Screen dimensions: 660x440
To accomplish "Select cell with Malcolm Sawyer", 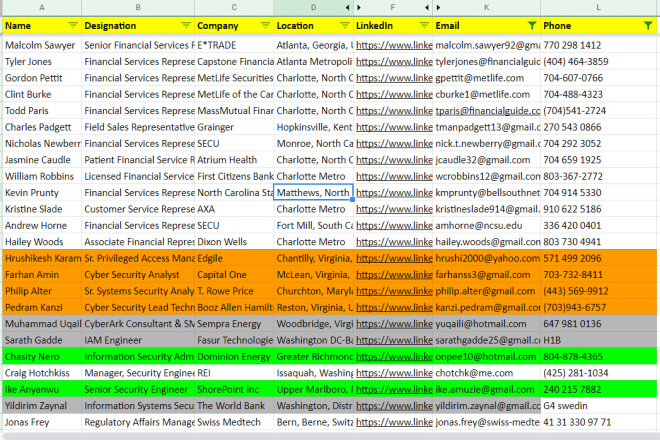I will point(42,45).
